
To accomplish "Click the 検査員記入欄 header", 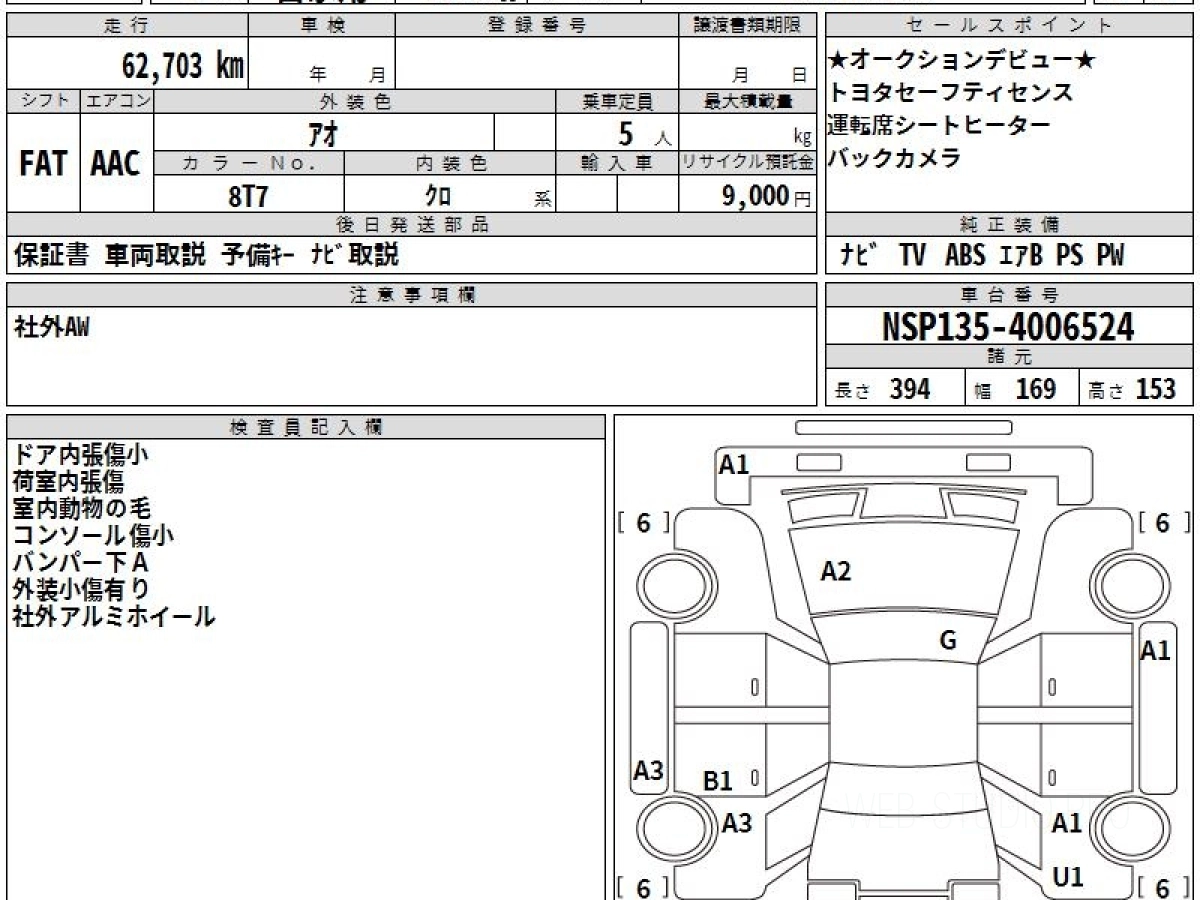I will point(306,427).
